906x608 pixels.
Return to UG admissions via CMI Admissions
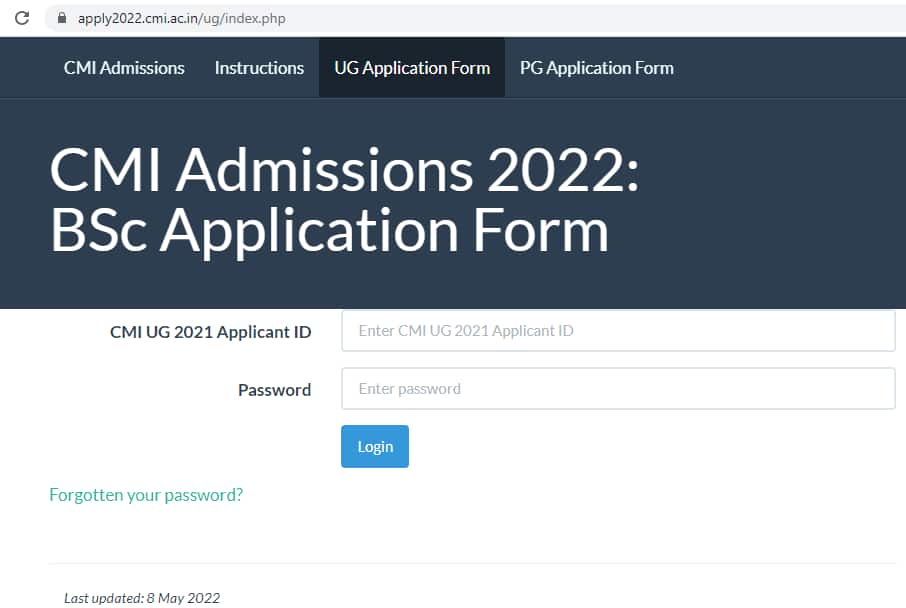pos(124,67)
